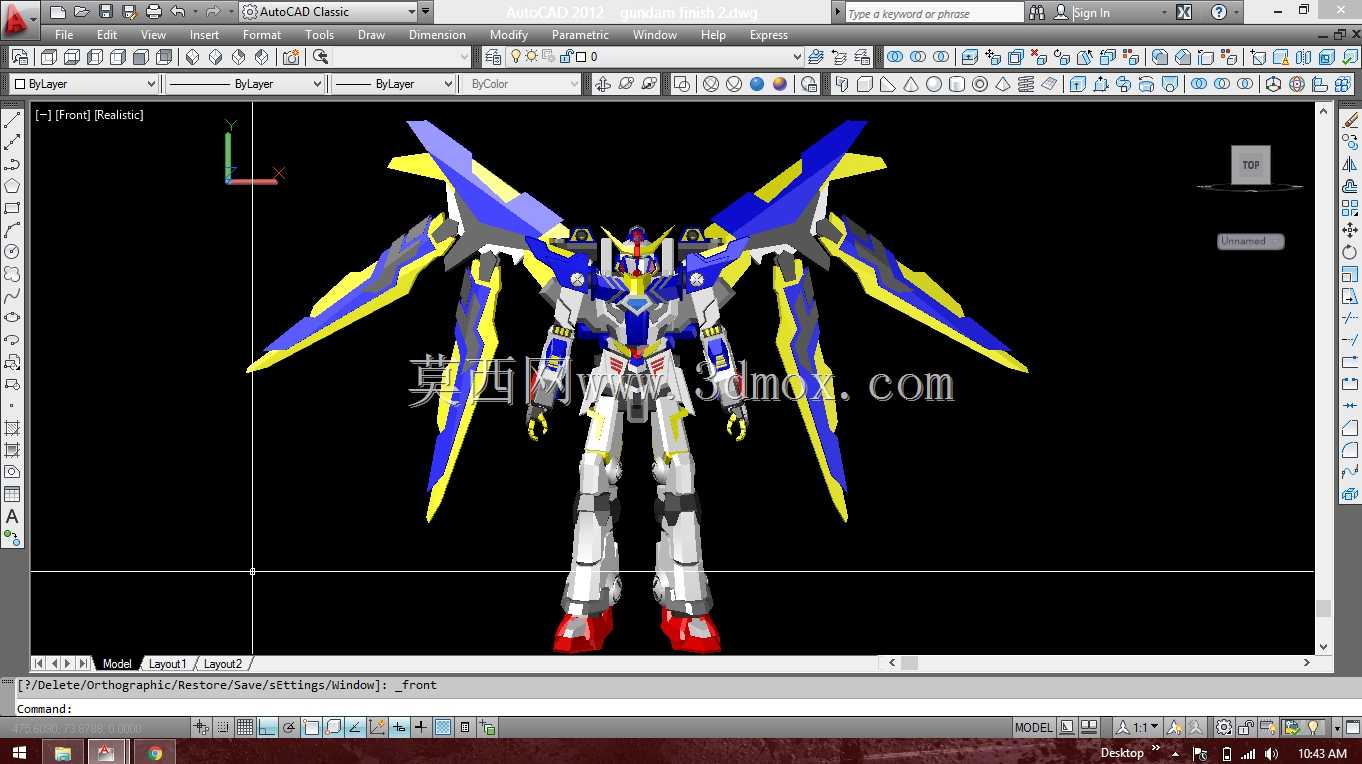Viewport: 1362px width, 764px height.
Task: Toggle Ortho Mode in status bar
Action: pos(267,728)
